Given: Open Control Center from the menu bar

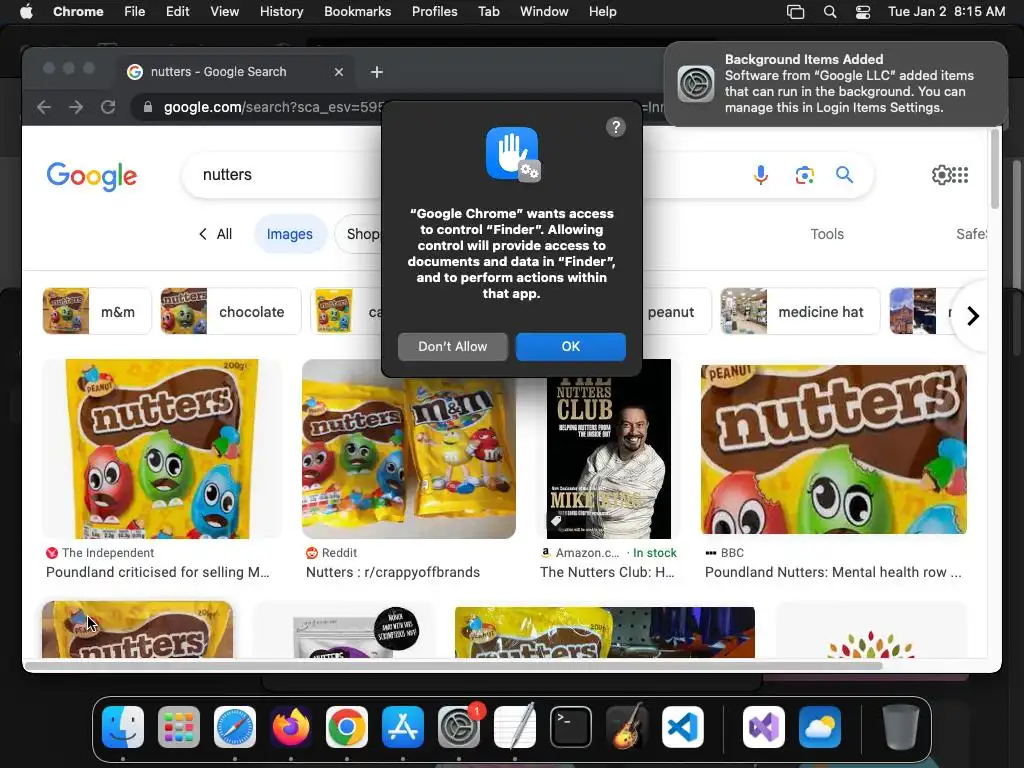Looking at the screenshot, I should [x=863, y=12].
